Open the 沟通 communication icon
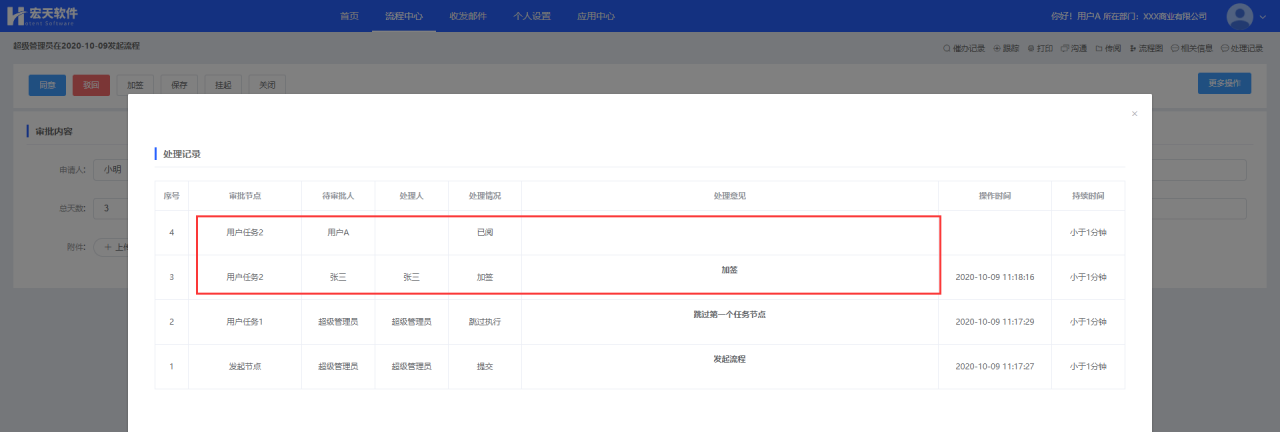1280x432 pixels. 1065,48
